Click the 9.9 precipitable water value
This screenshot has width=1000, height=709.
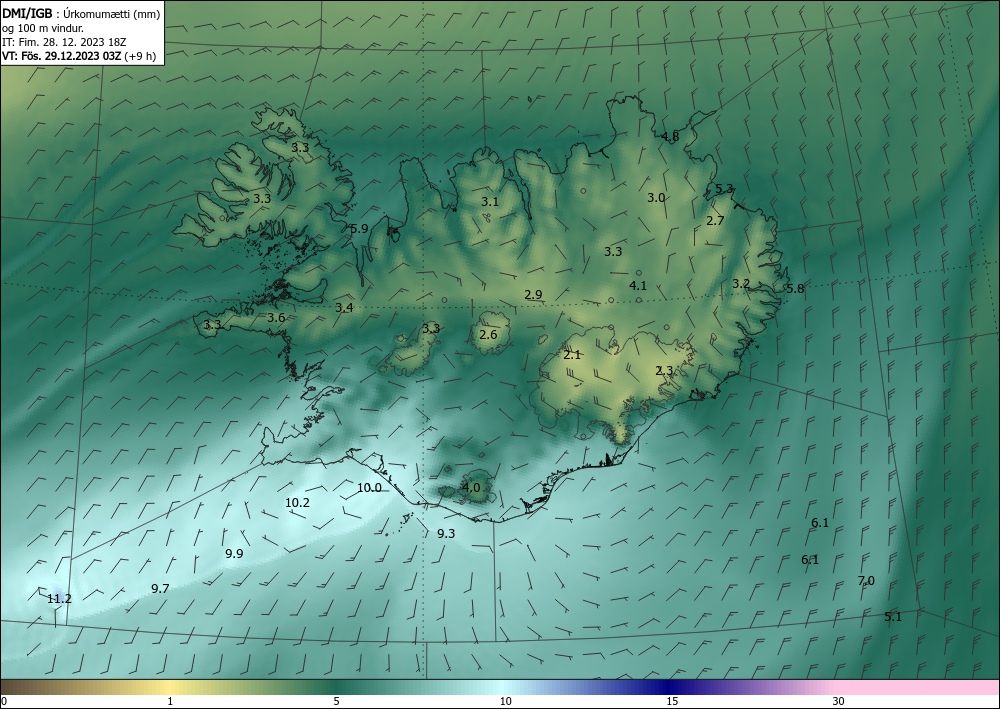pos(234,553)
